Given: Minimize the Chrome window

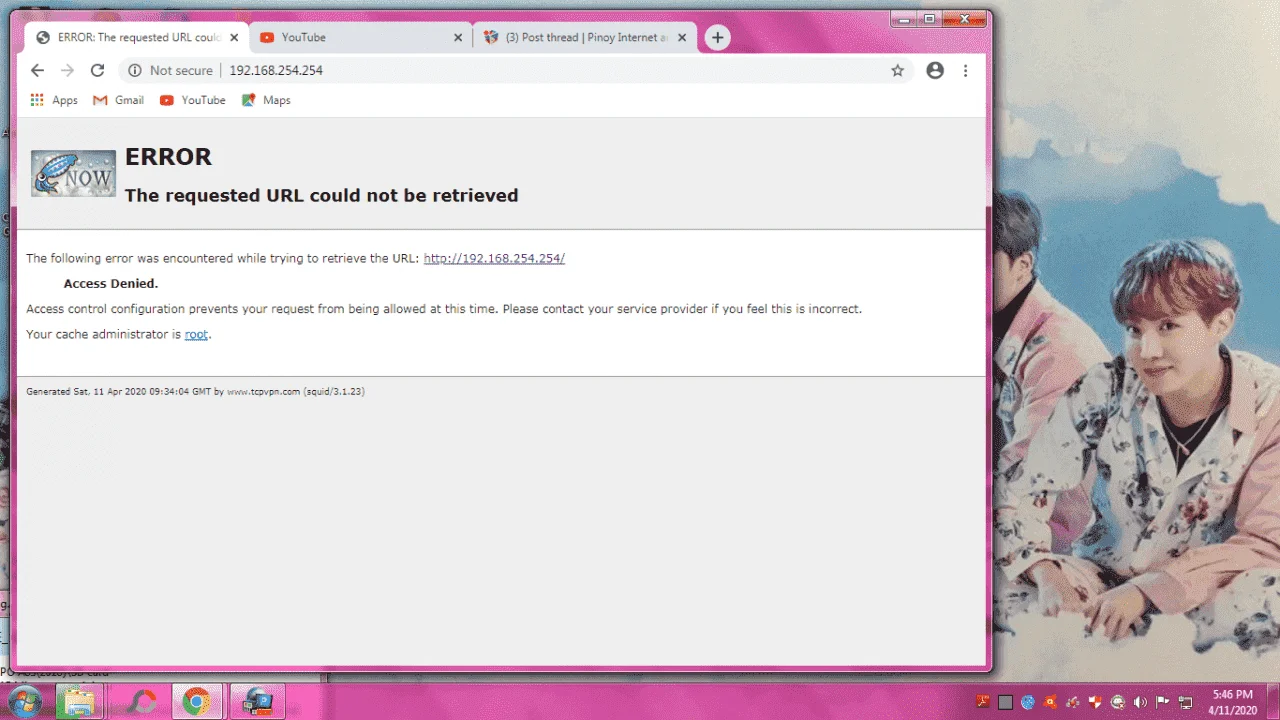Looking at the screenshot, I should [904, 18].
